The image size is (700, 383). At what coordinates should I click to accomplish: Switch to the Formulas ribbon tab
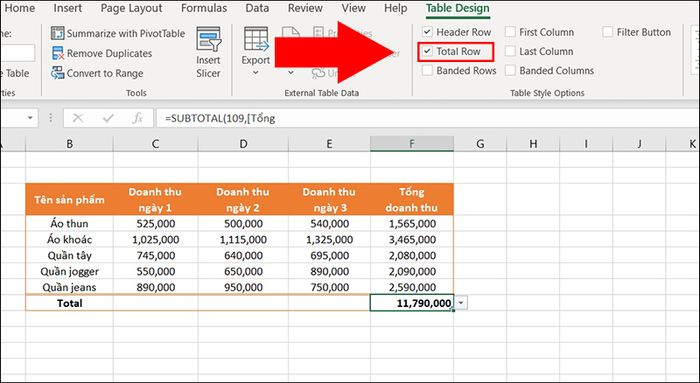pyautogui.click(x=204, y=8)
